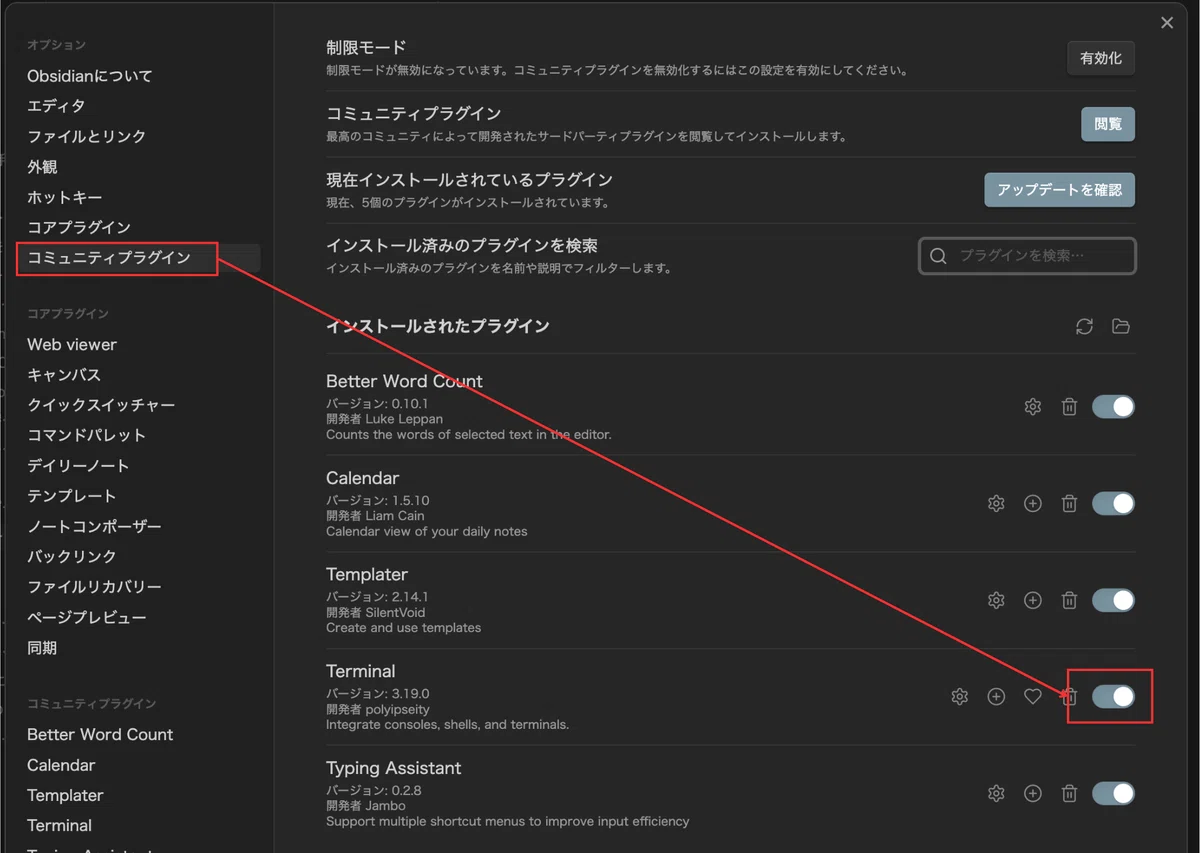Click アップデートを確認 button
This screenshot has width=1200, height=853.
pyautogui.click(x=1060, y=190)
